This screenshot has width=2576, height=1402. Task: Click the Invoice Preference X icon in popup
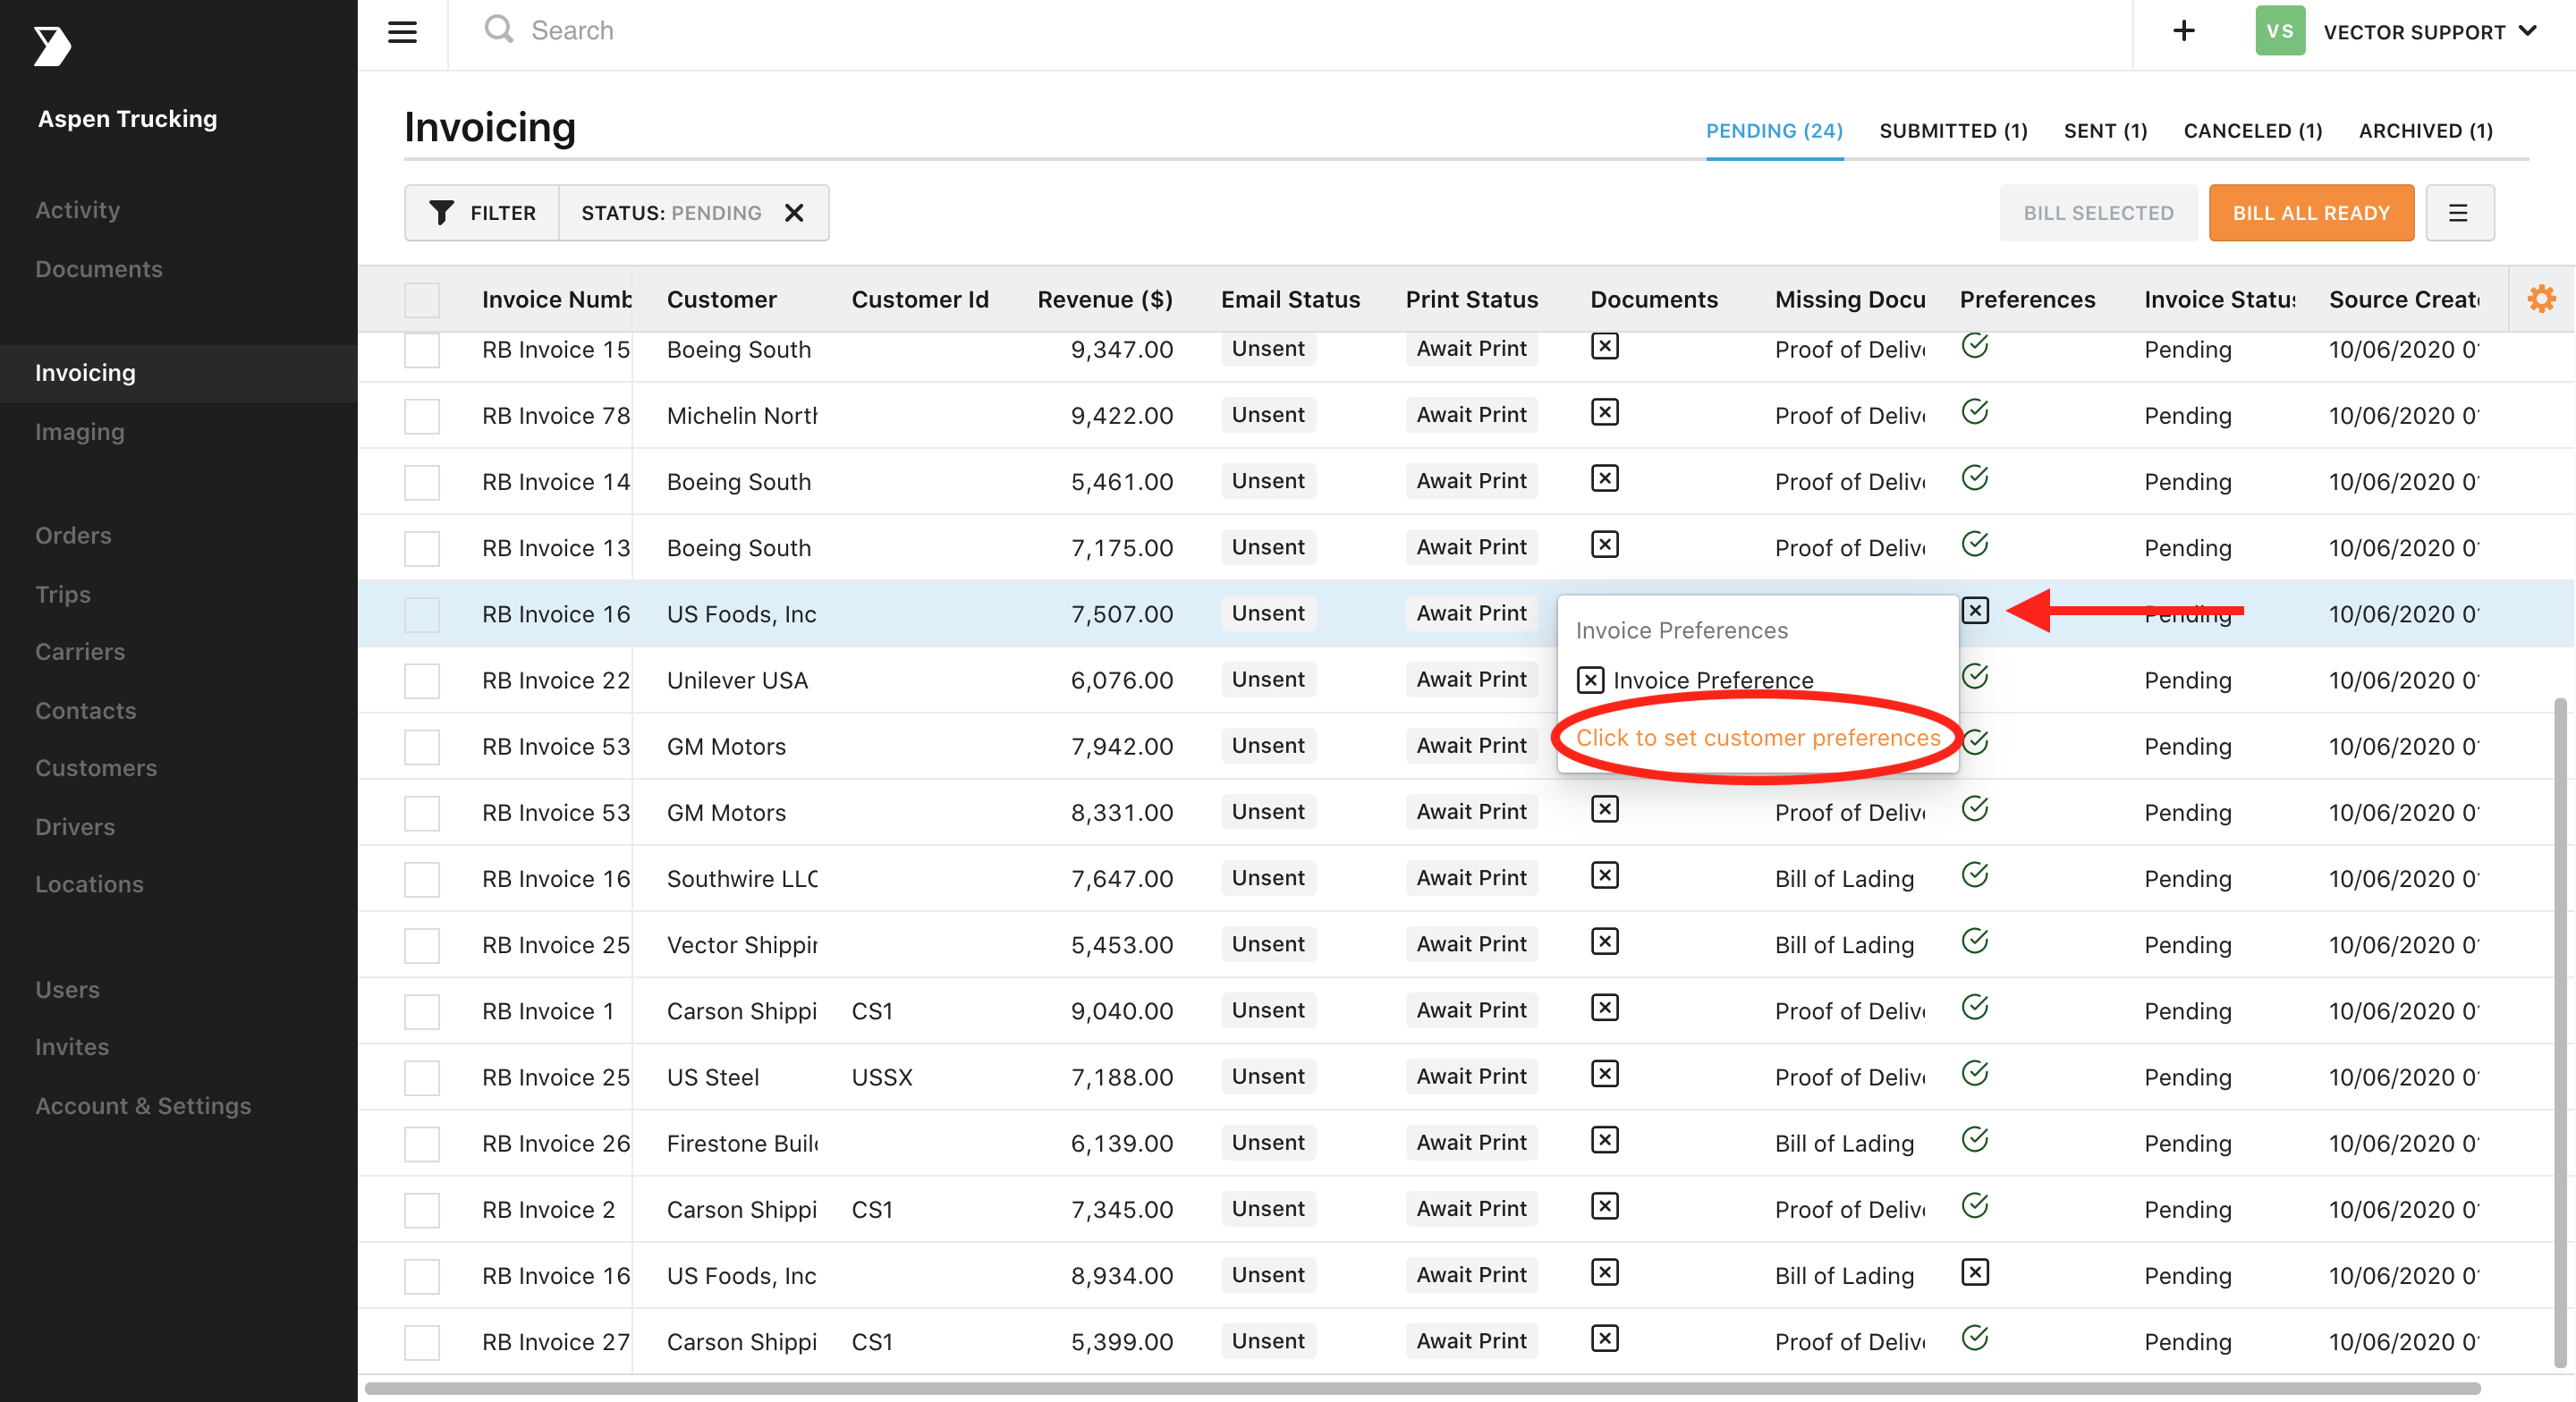[x=1590, y=681]
